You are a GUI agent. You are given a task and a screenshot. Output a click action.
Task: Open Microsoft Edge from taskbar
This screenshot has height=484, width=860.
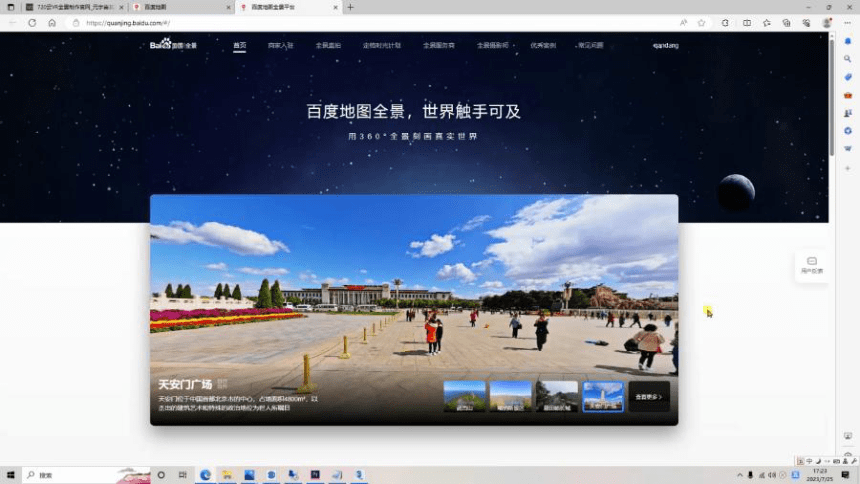point(206,475)
